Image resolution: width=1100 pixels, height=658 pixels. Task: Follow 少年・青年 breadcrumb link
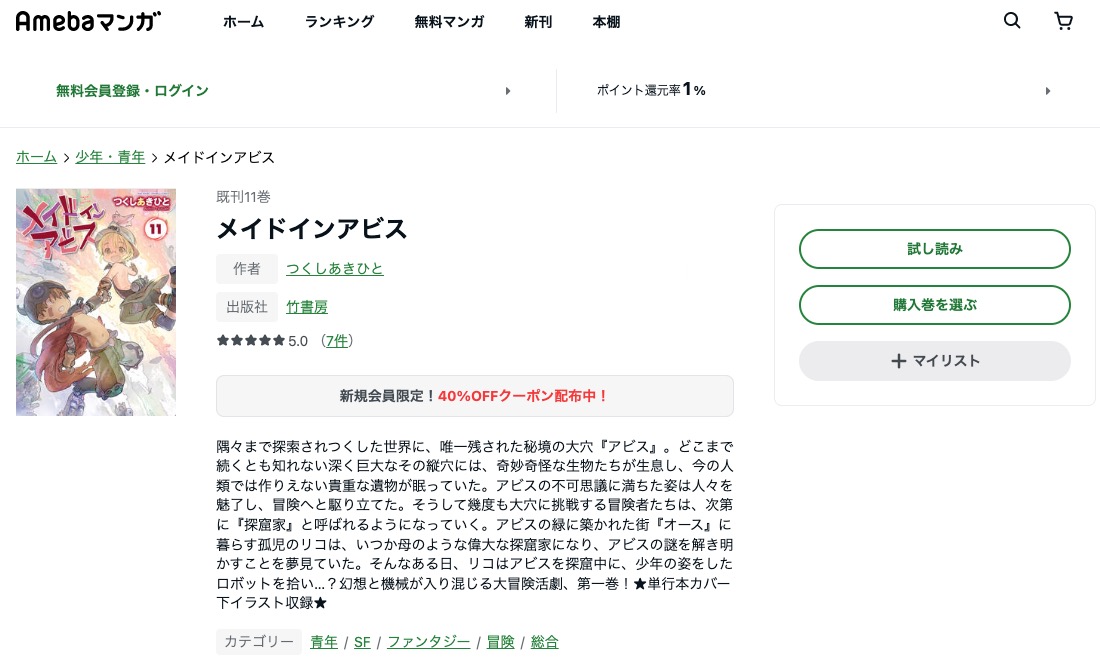[110, 157]
